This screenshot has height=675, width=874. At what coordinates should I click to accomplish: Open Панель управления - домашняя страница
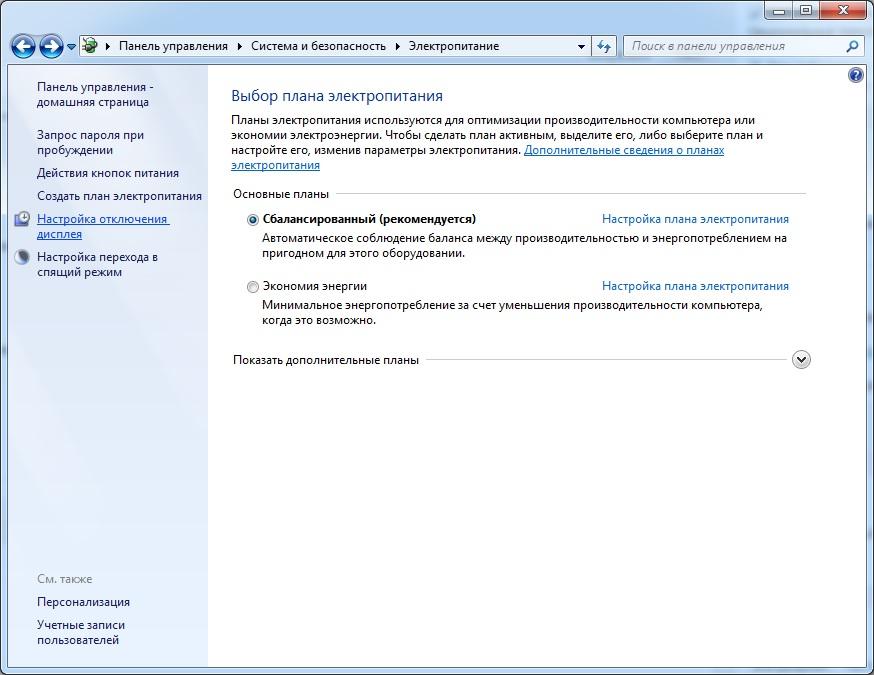(95, 94)
